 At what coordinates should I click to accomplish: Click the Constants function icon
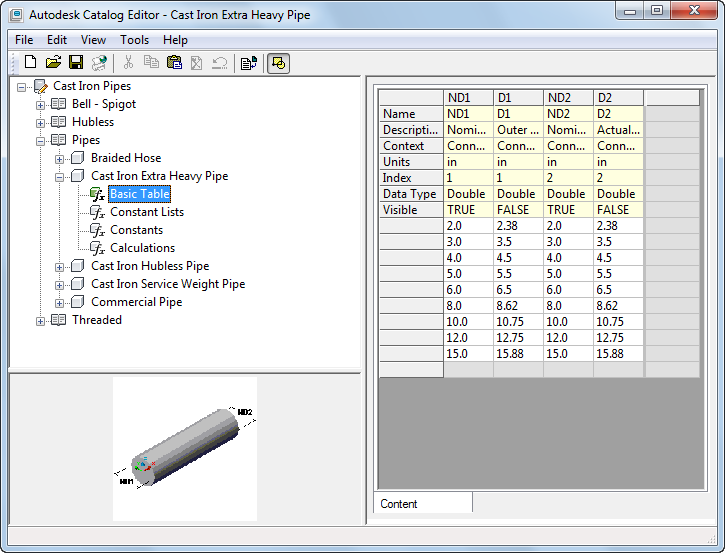(x=97, y=230)
